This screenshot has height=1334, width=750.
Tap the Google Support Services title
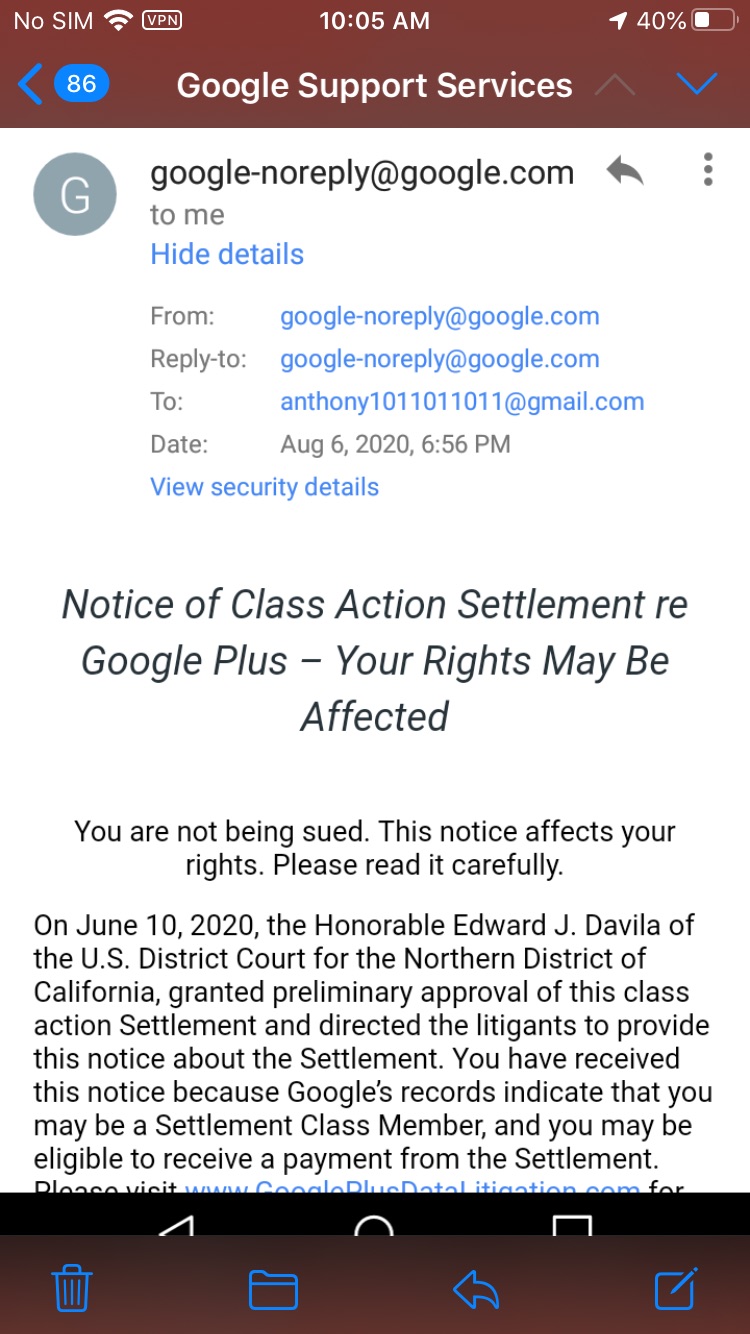[x=374, y=86]
